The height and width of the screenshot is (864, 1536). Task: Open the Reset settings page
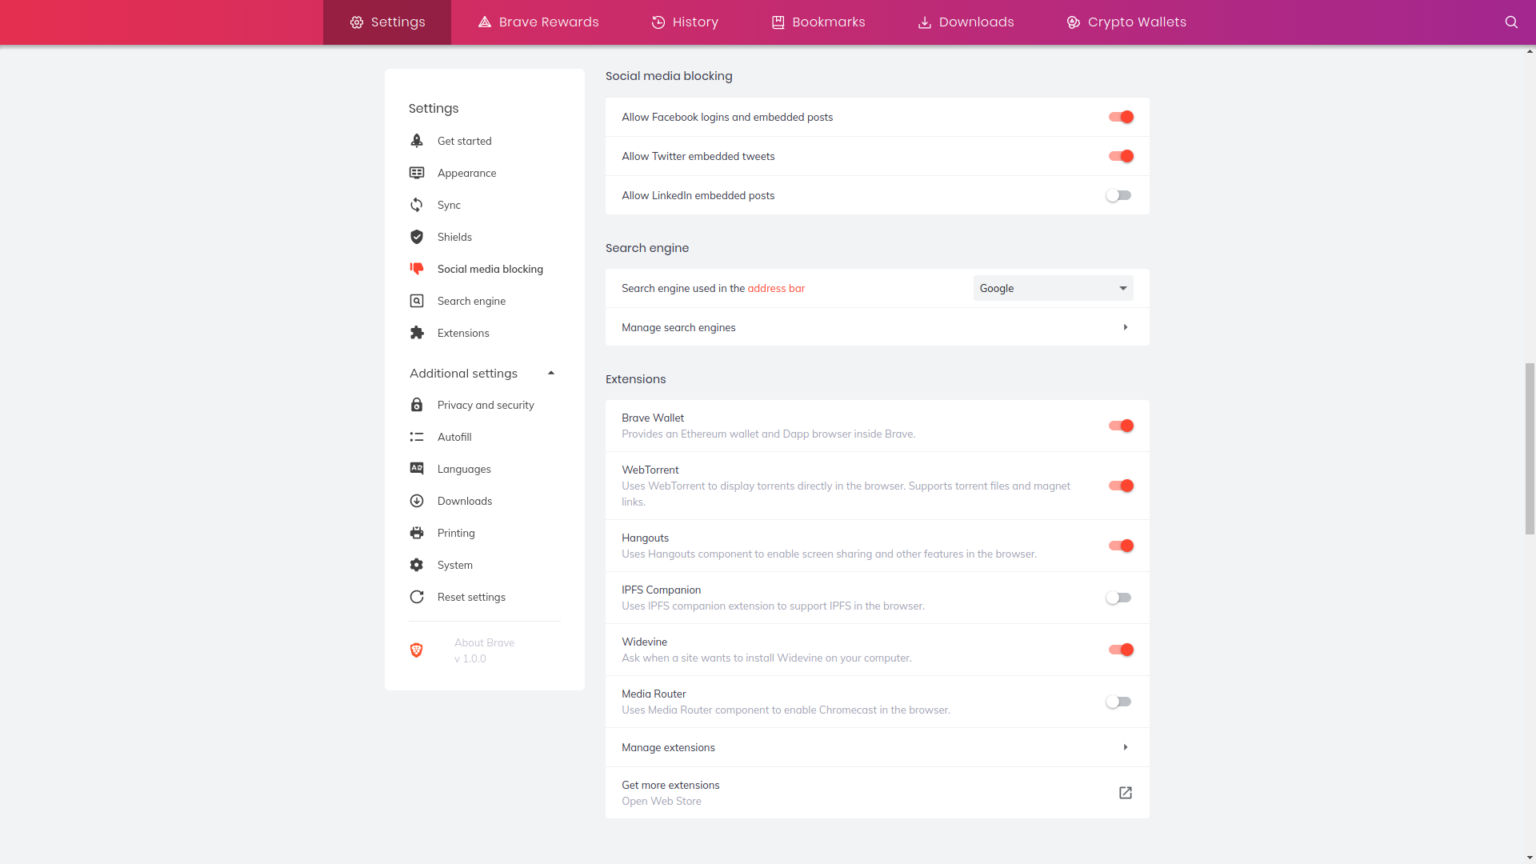click(471, 597)
